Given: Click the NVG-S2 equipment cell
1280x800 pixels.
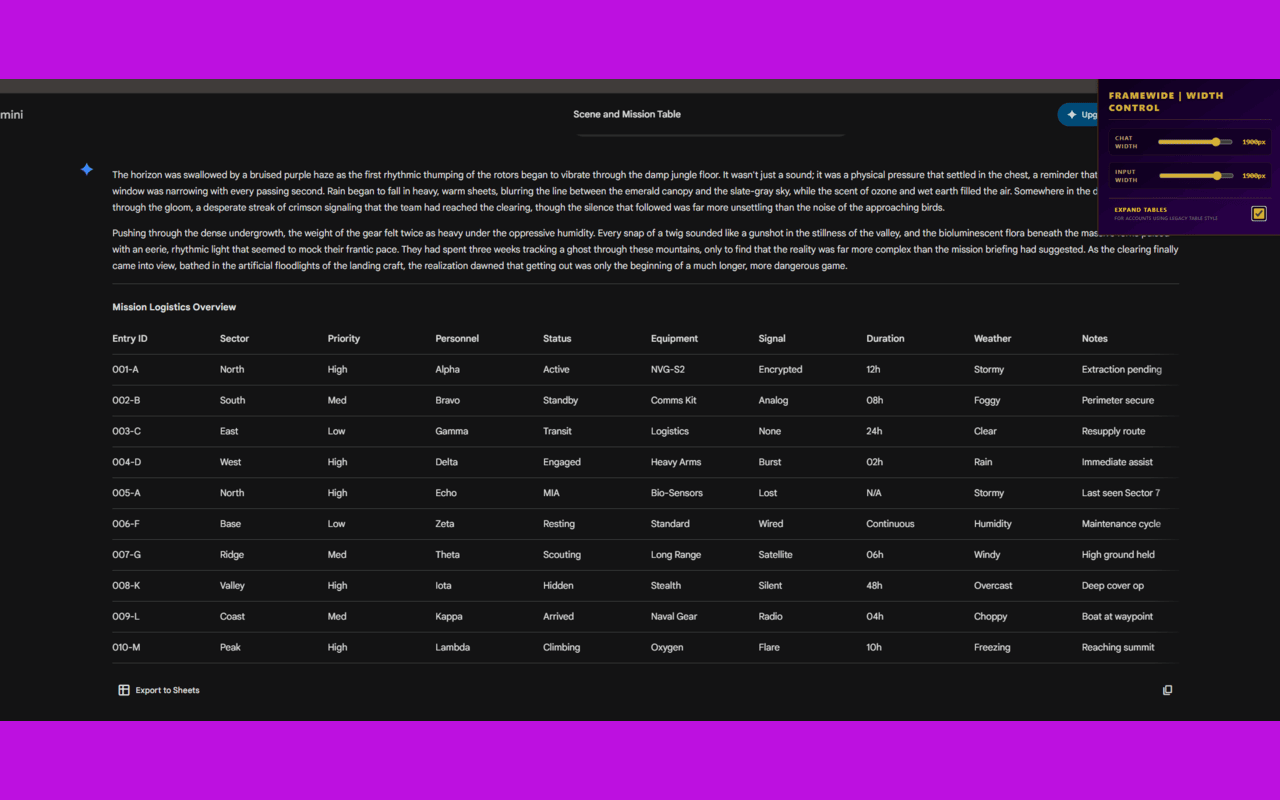Looking at the screenshot, I should pyautogui.click(x=668, y=370).
